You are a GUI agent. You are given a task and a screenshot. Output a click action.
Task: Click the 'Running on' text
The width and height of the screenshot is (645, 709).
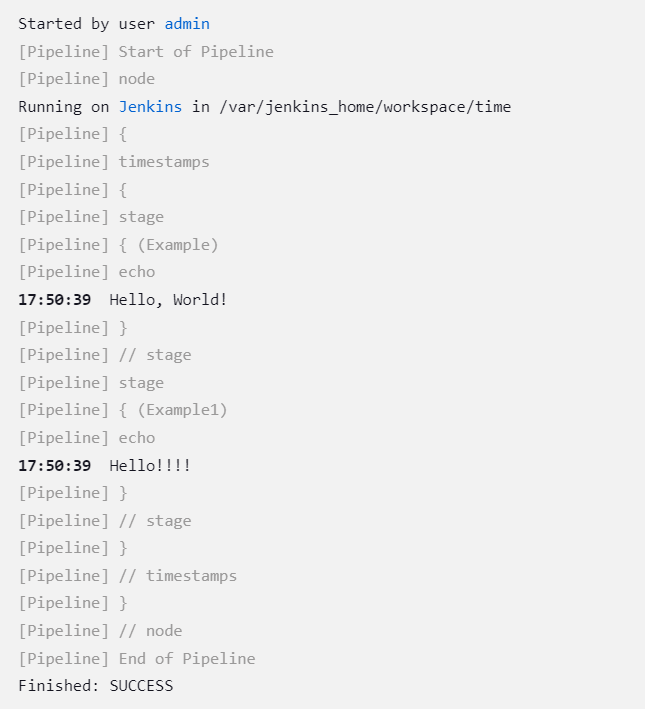pos(64,107)
